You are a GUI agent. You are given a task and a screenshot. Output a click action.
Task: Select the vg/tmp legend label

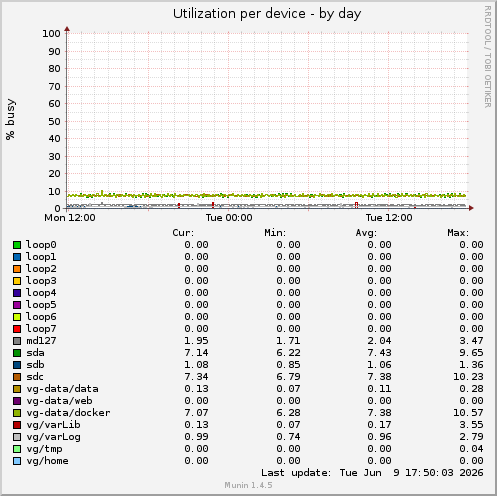coord(44,449)
